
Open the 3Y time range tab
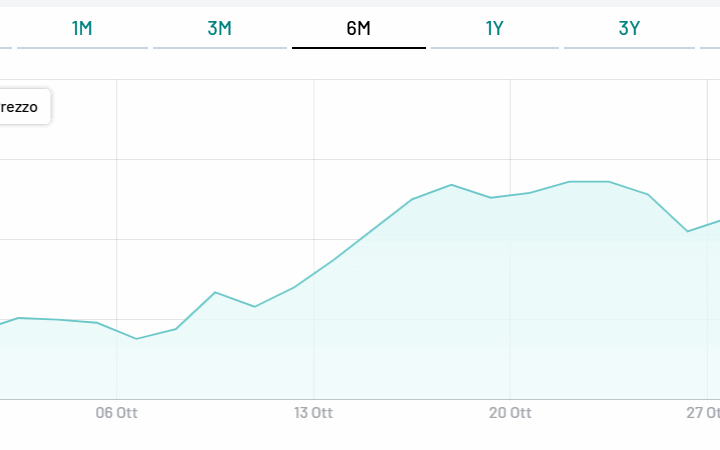(629, 28)
